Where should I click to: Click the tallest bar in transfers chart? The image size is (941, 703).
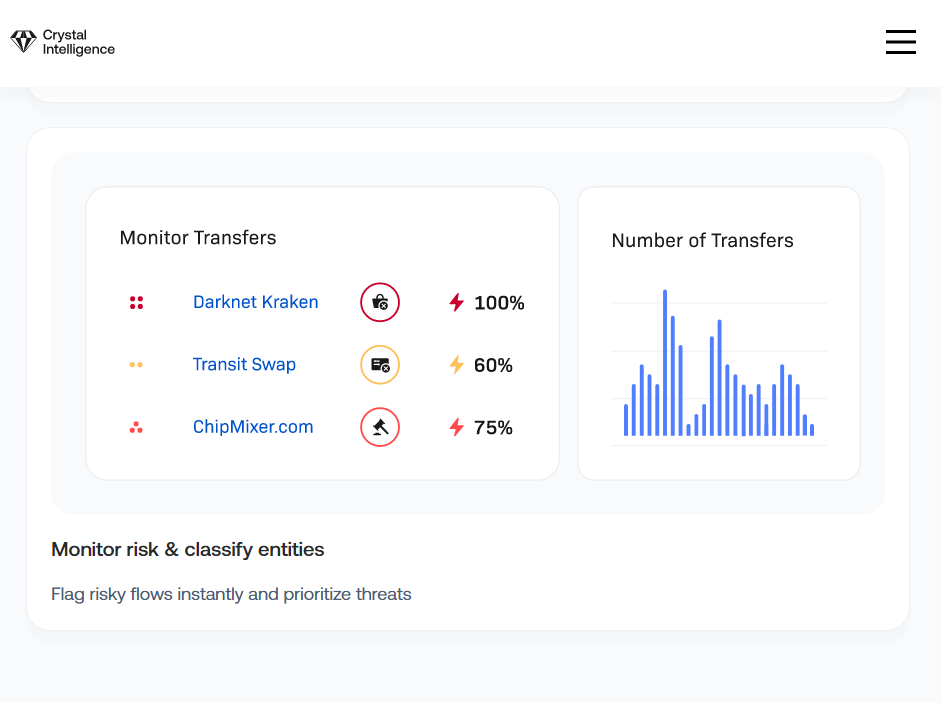pos(665,363)
